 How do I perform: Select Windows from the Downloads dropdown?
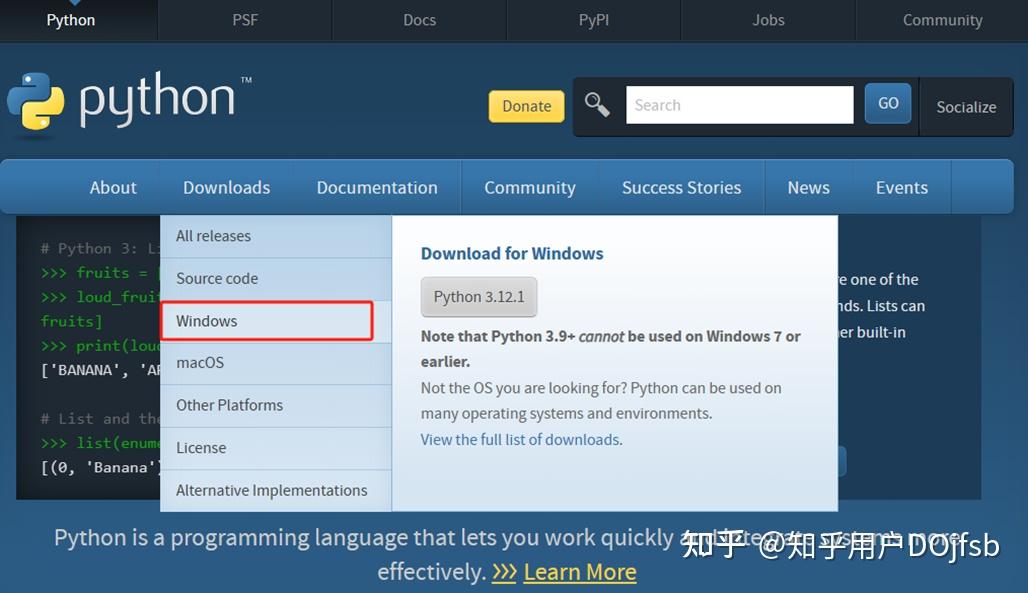tap(206, 321)
